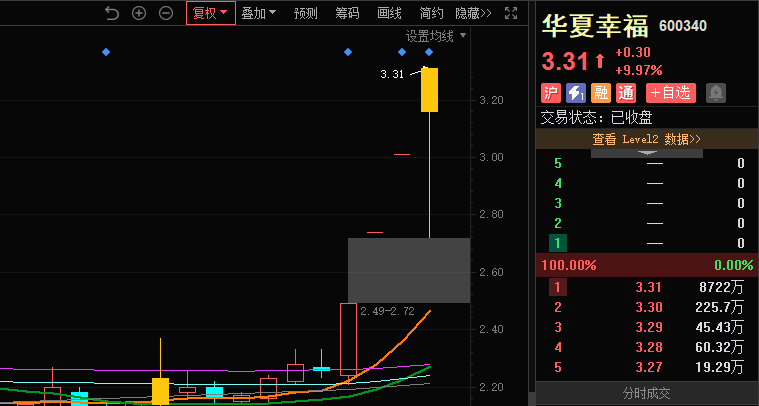Click the 交易状态: 已收盘 status text
This screenshot has height=406, width=759.
pyautogui.click(x=596, y=117)
